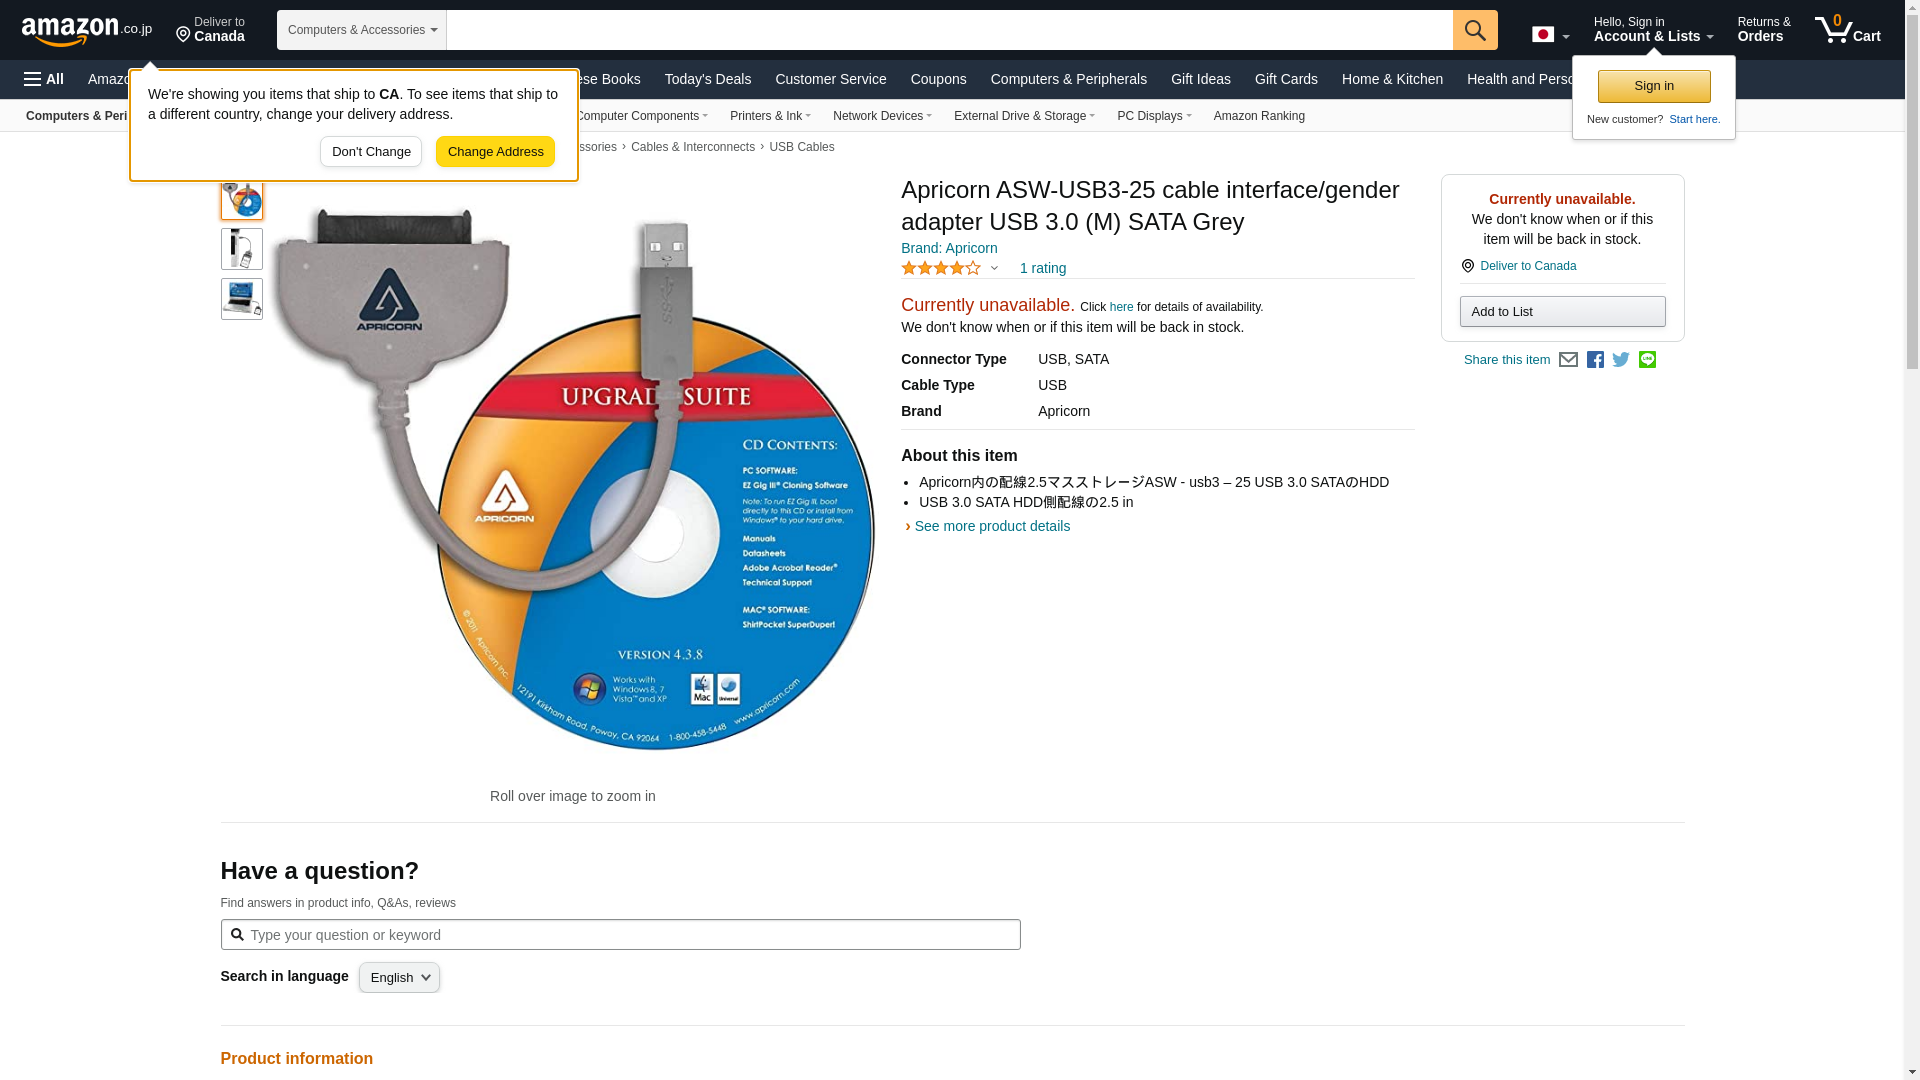
Task: Expand See more product details
Action: pos(990,526)
